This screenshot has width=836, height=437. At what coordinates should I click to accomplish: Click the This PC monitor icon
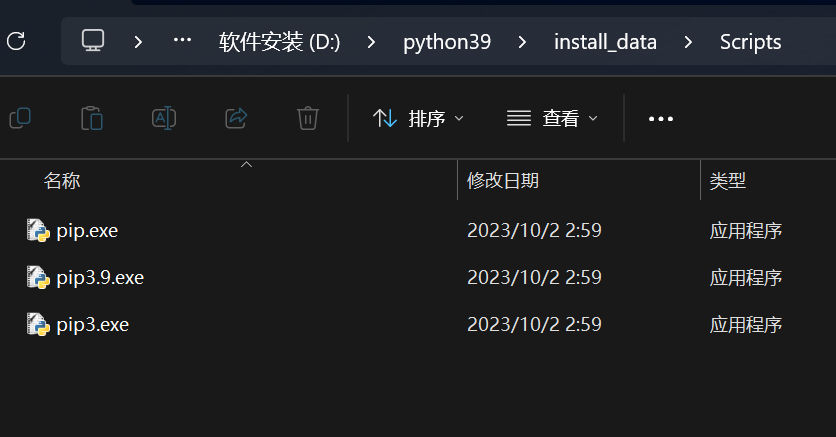click(x=93, y=41)
